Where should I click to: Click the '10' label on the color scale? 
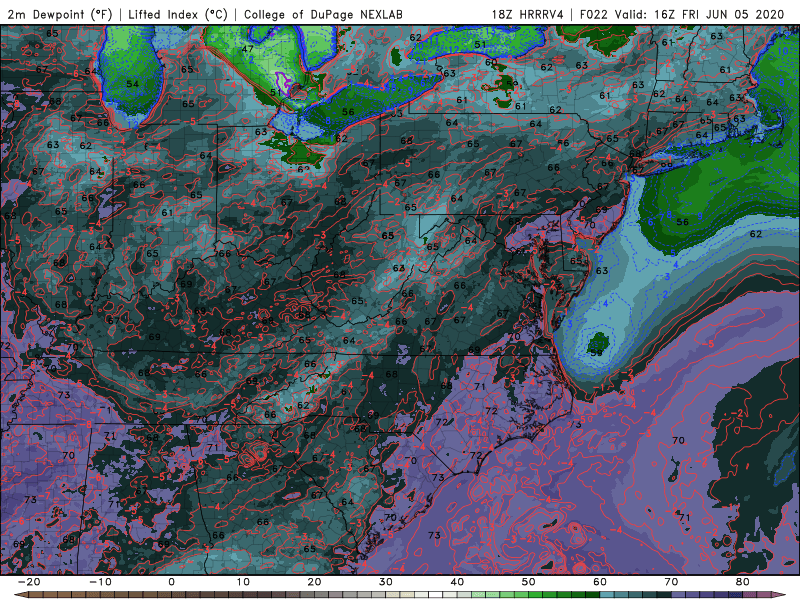coord(243,582)
